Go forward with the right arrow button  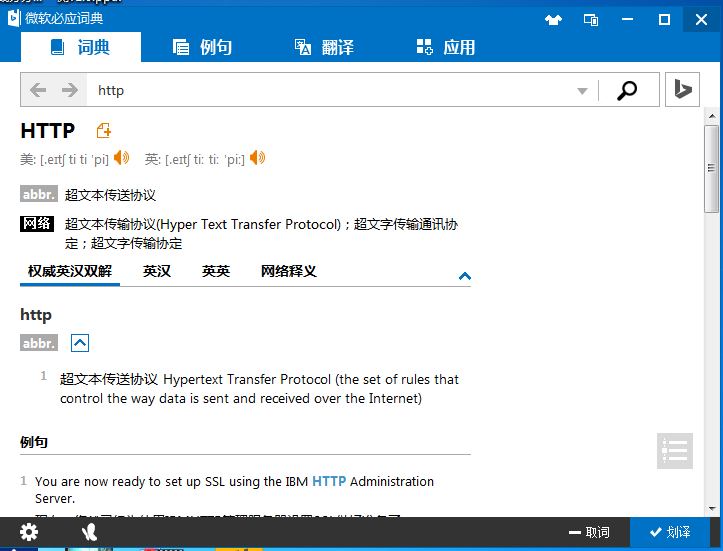pos(70,90)
